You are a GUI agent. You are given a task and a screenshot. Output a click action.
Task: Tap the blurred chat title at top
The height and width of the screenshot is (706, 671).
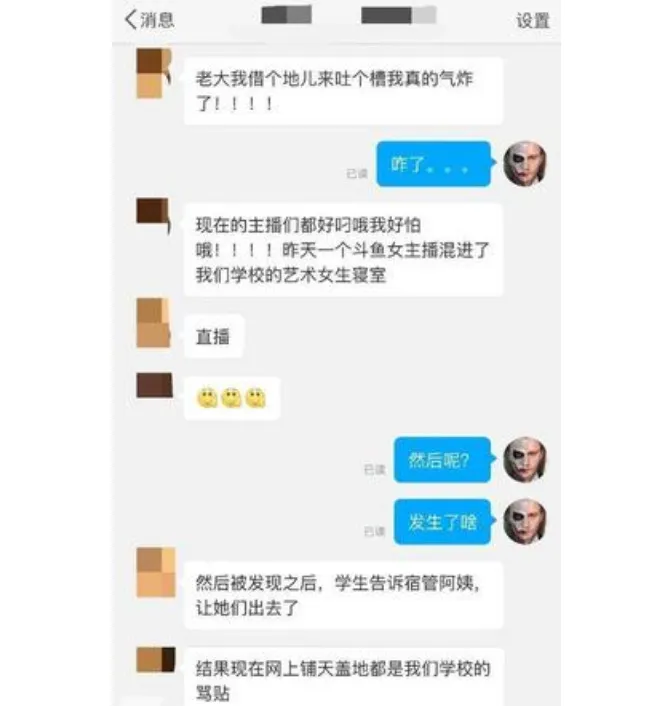click(349, 15)
